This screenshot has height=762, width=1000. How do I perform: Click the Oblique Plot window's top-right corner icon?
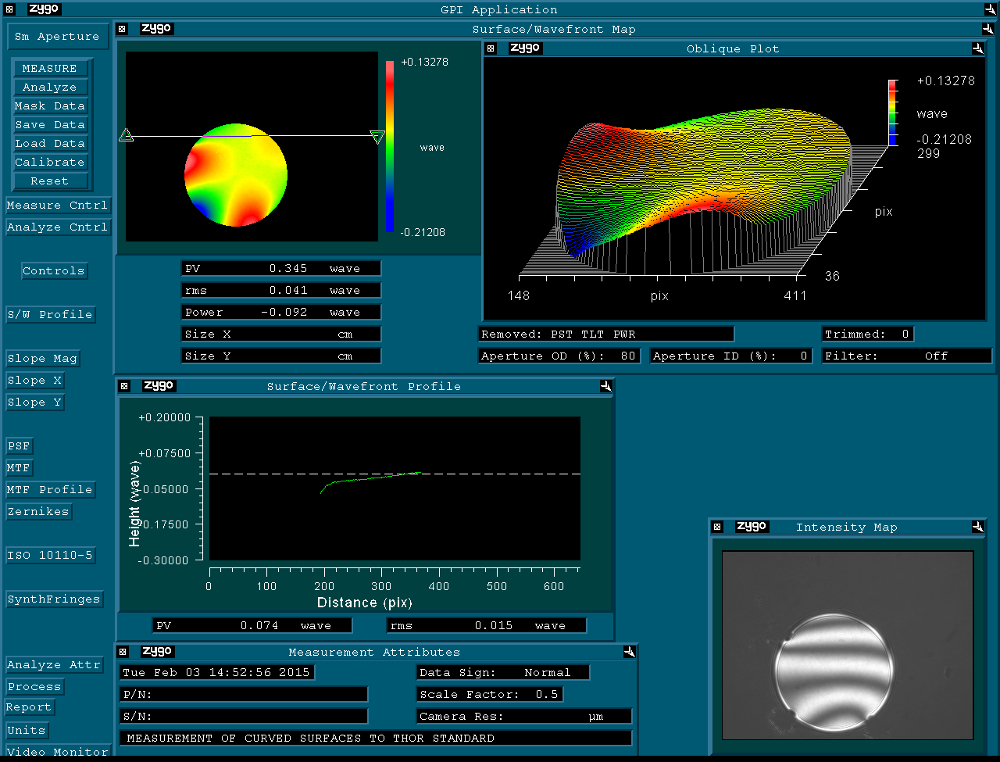click(x=977, y=48)
